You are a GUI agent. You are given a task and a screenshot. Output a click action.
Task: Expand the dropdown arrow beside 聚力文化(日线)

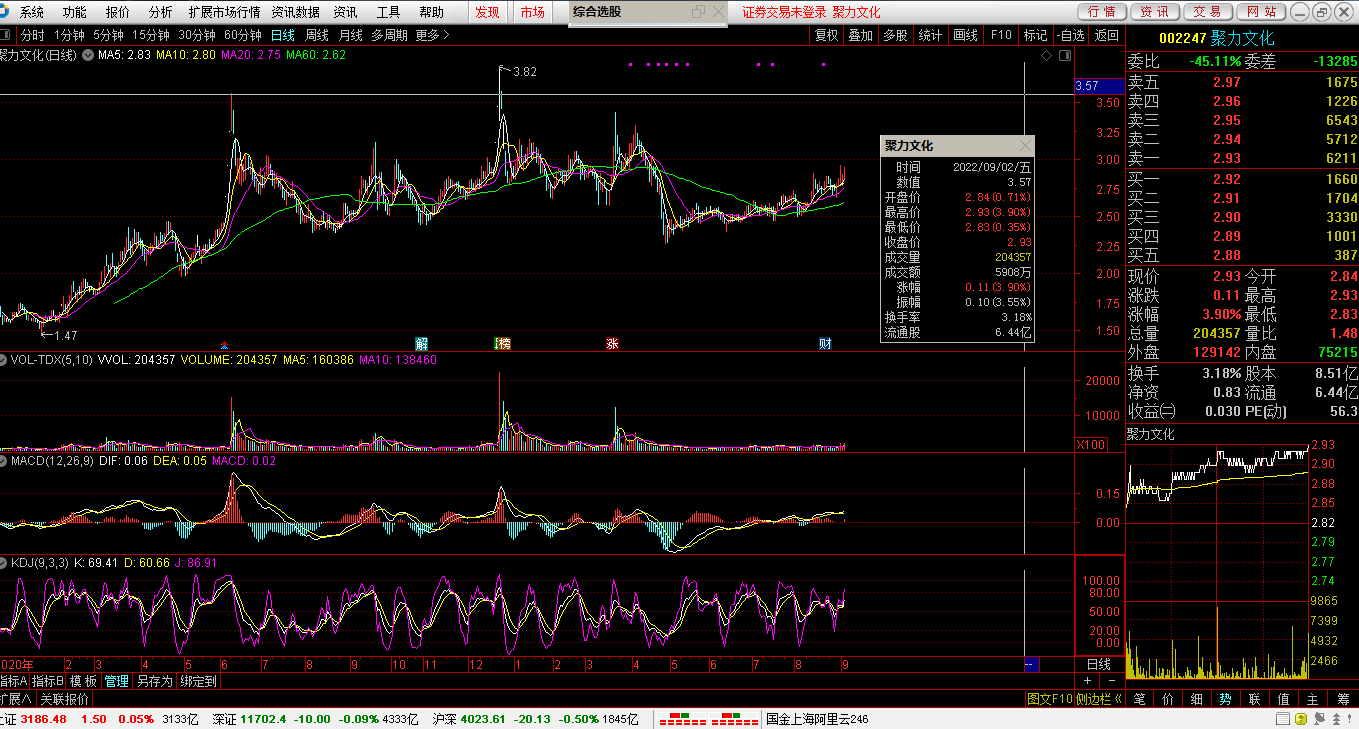[x=88, y=55]
